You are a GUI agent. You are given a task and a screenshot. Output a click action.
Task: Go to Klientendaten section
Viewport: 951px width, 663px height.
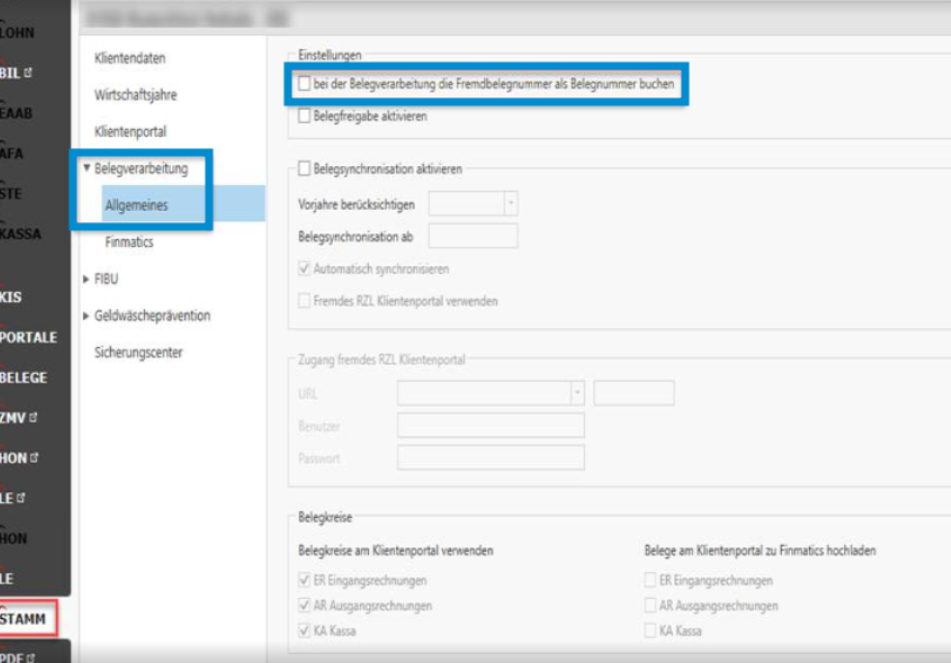pyautogui.click(x=129, y=59)
